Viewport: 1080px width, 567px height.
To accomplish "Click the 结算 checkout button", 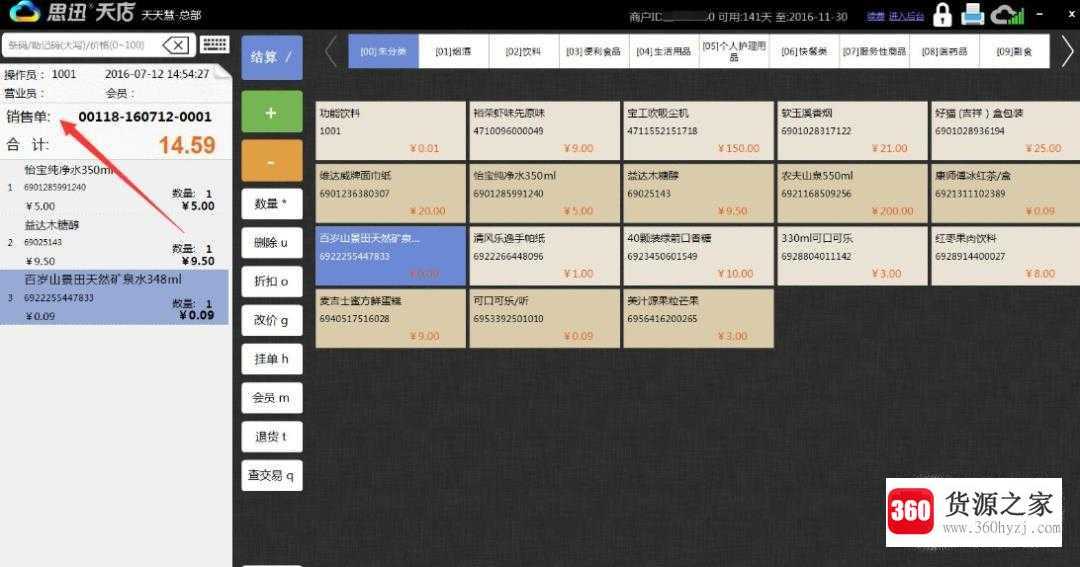I will [x=271, y=57].
